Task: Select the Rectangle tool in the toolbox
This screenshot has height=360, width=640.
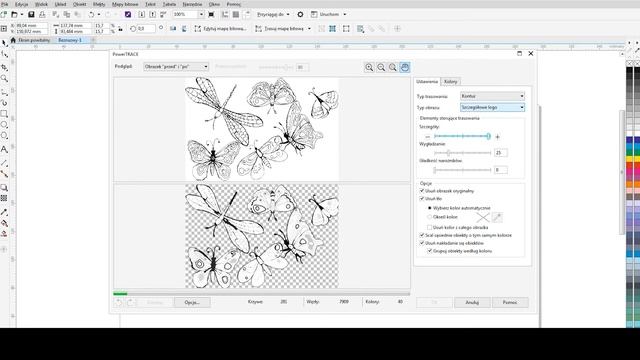Action: [4, 114]
